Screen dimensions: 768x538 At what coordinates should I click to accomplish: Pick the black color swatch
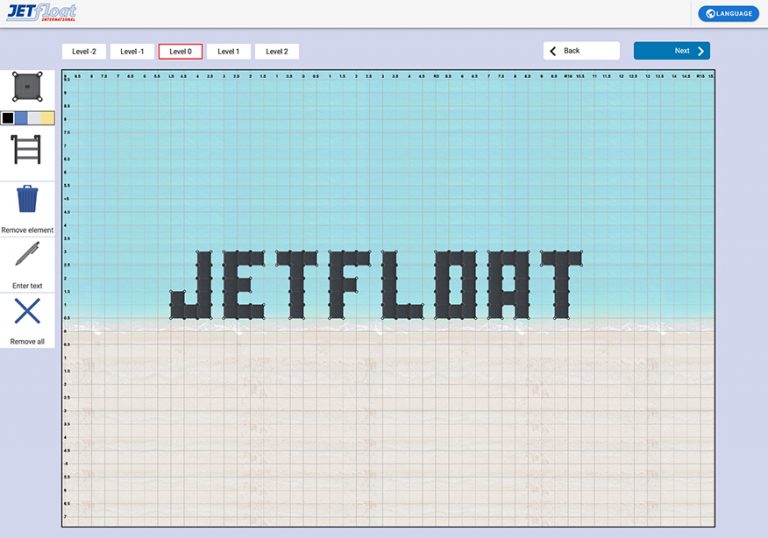point(8,118)
